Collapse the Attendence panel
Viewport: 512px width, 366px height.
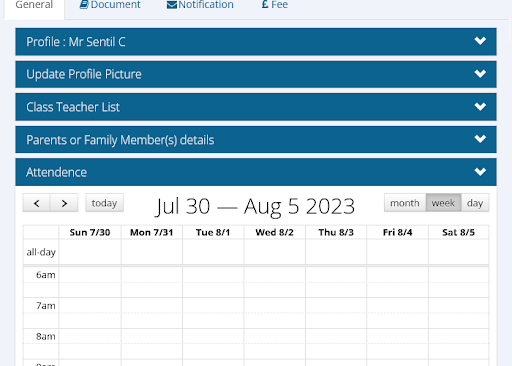[256, 172]
